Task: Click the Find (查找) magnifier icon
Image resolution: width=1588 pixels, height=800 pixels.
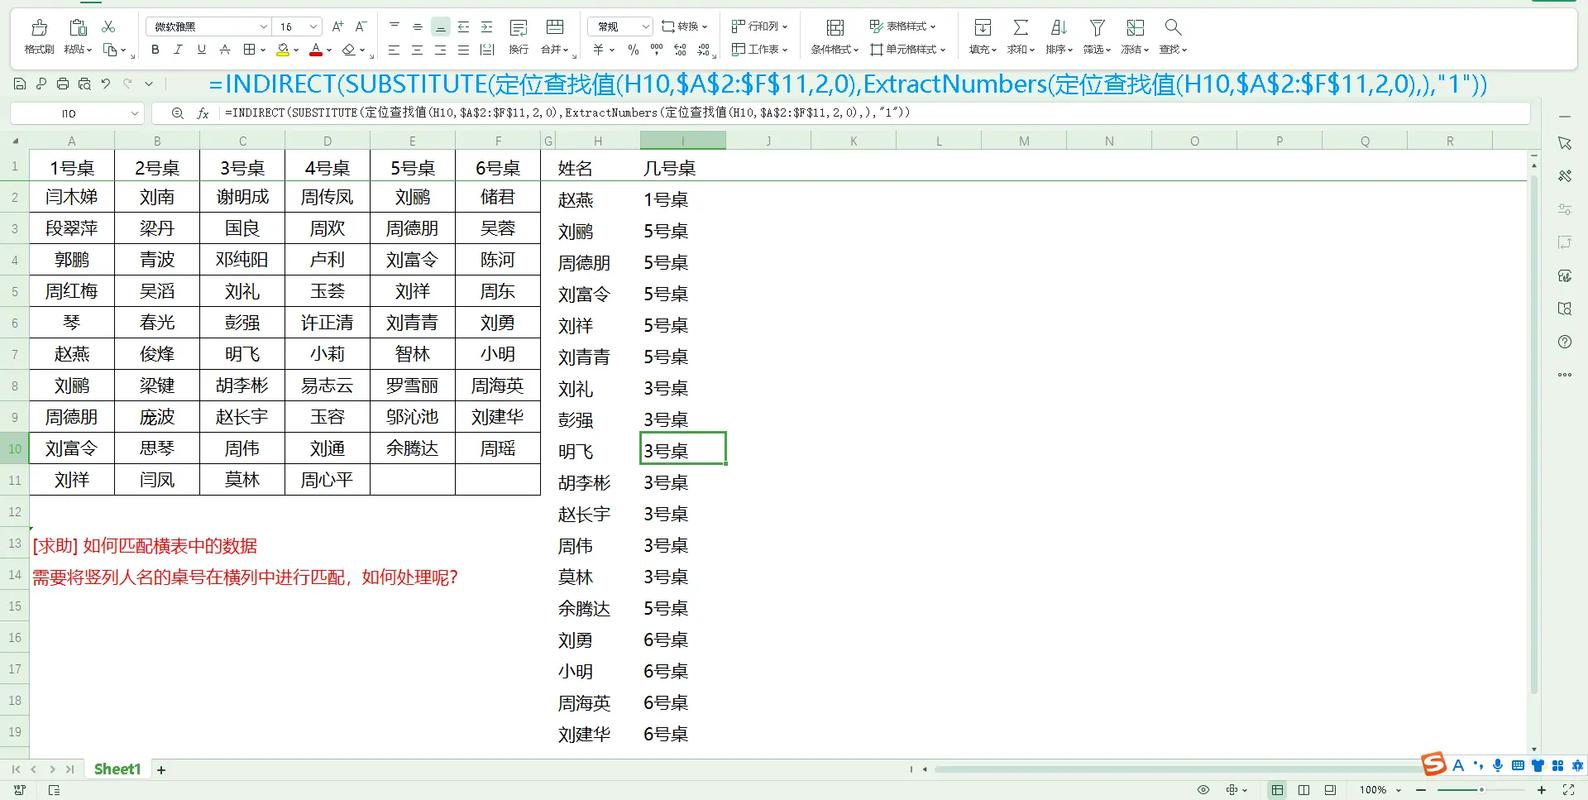Action: [1173, 27]
